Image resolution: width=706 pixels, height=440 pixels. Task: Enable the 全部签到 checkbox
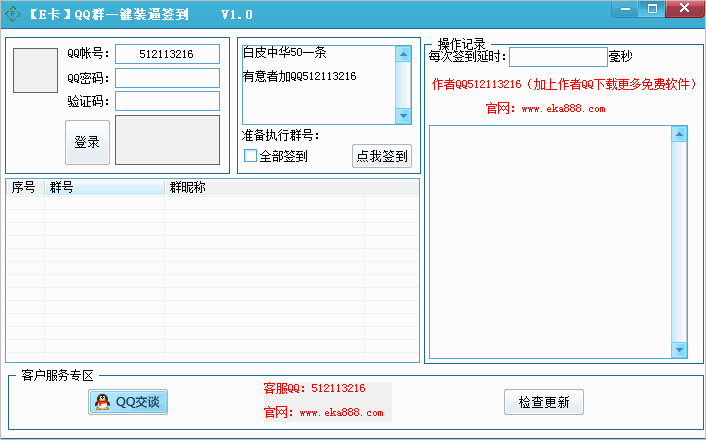pos(250,156)
